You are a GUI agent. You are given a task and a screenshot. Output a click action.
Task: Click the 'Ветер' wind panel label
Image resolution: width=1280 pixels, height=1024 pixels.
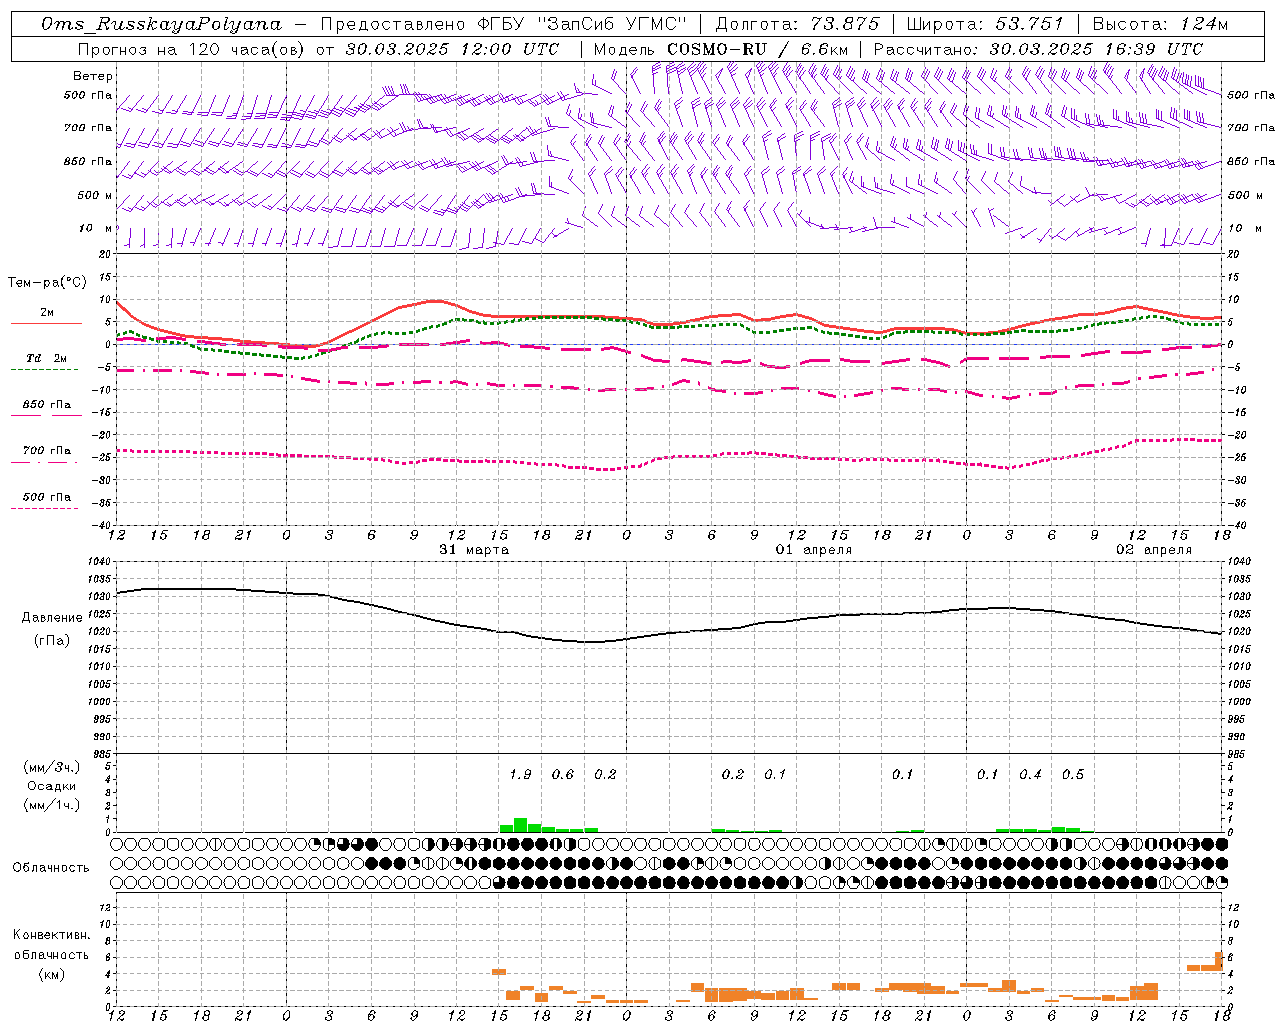tap(93, 76)
